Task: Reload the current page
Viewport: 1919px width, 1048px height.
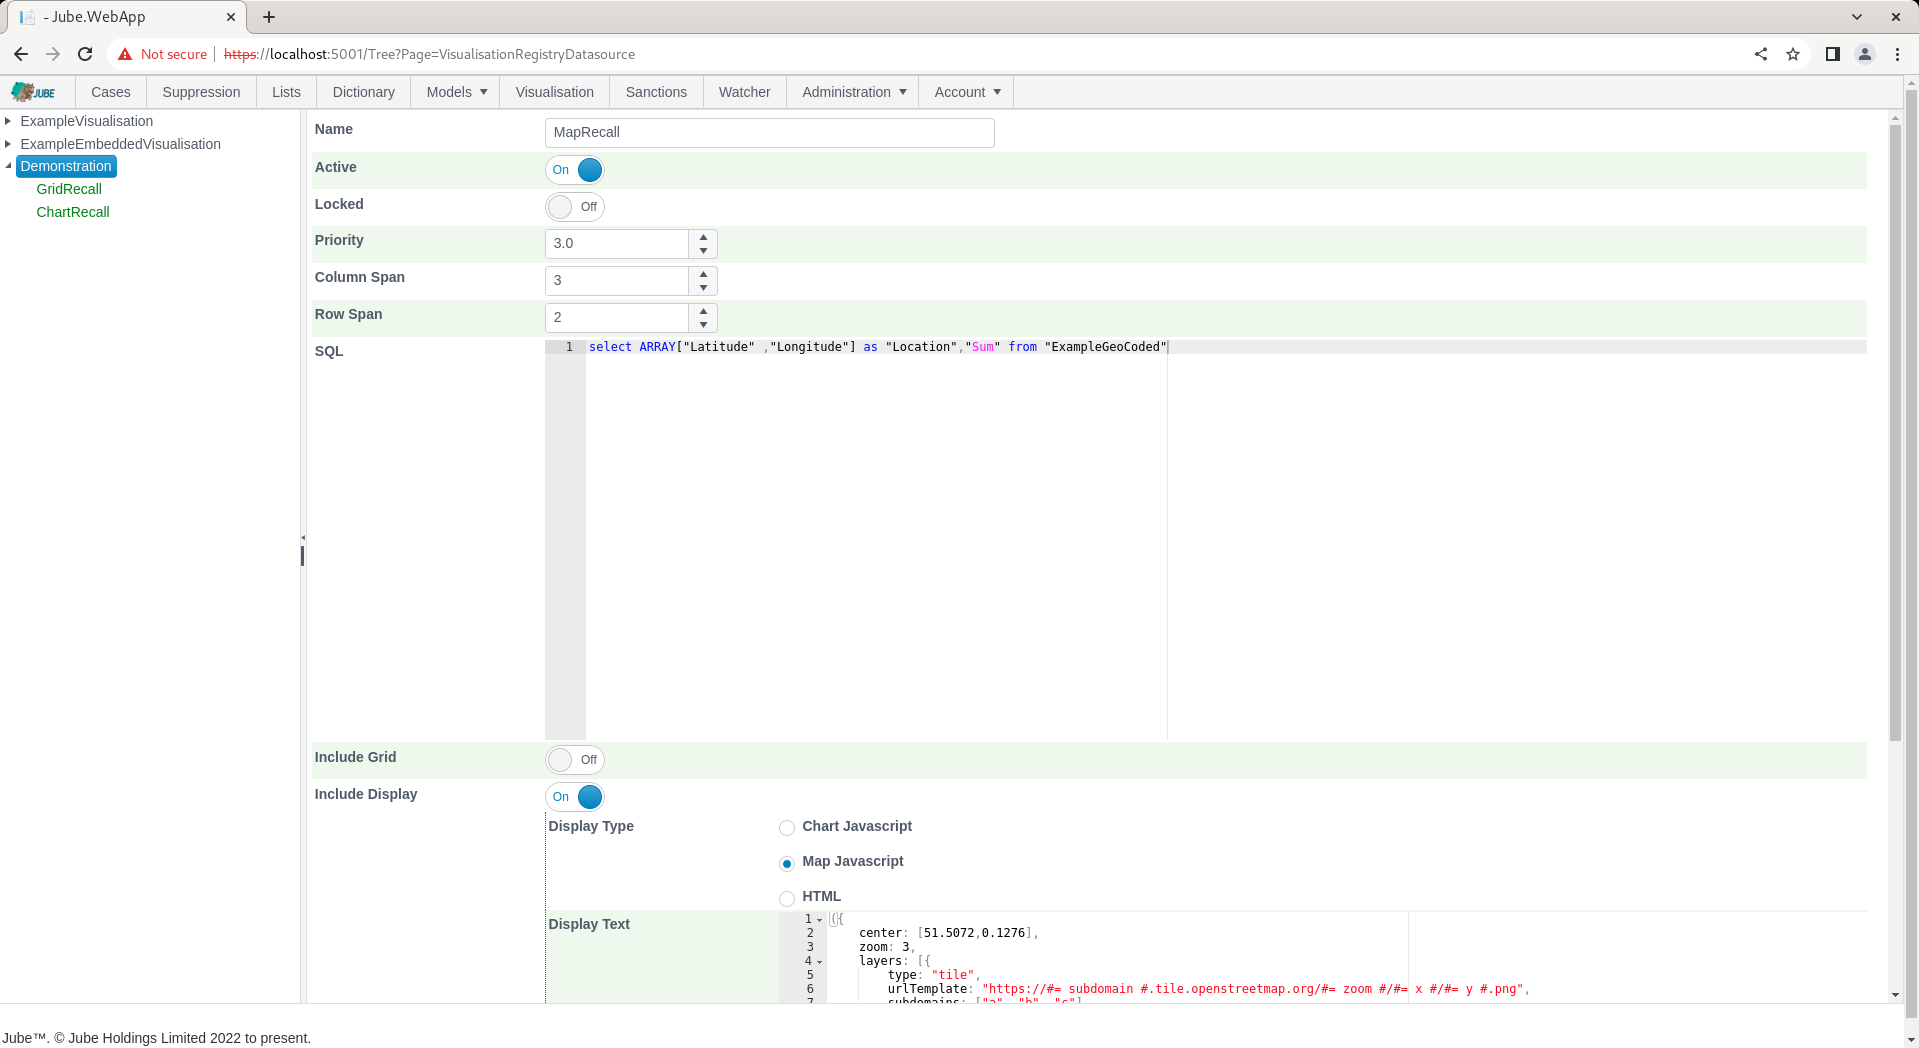Action: (85, 54)
